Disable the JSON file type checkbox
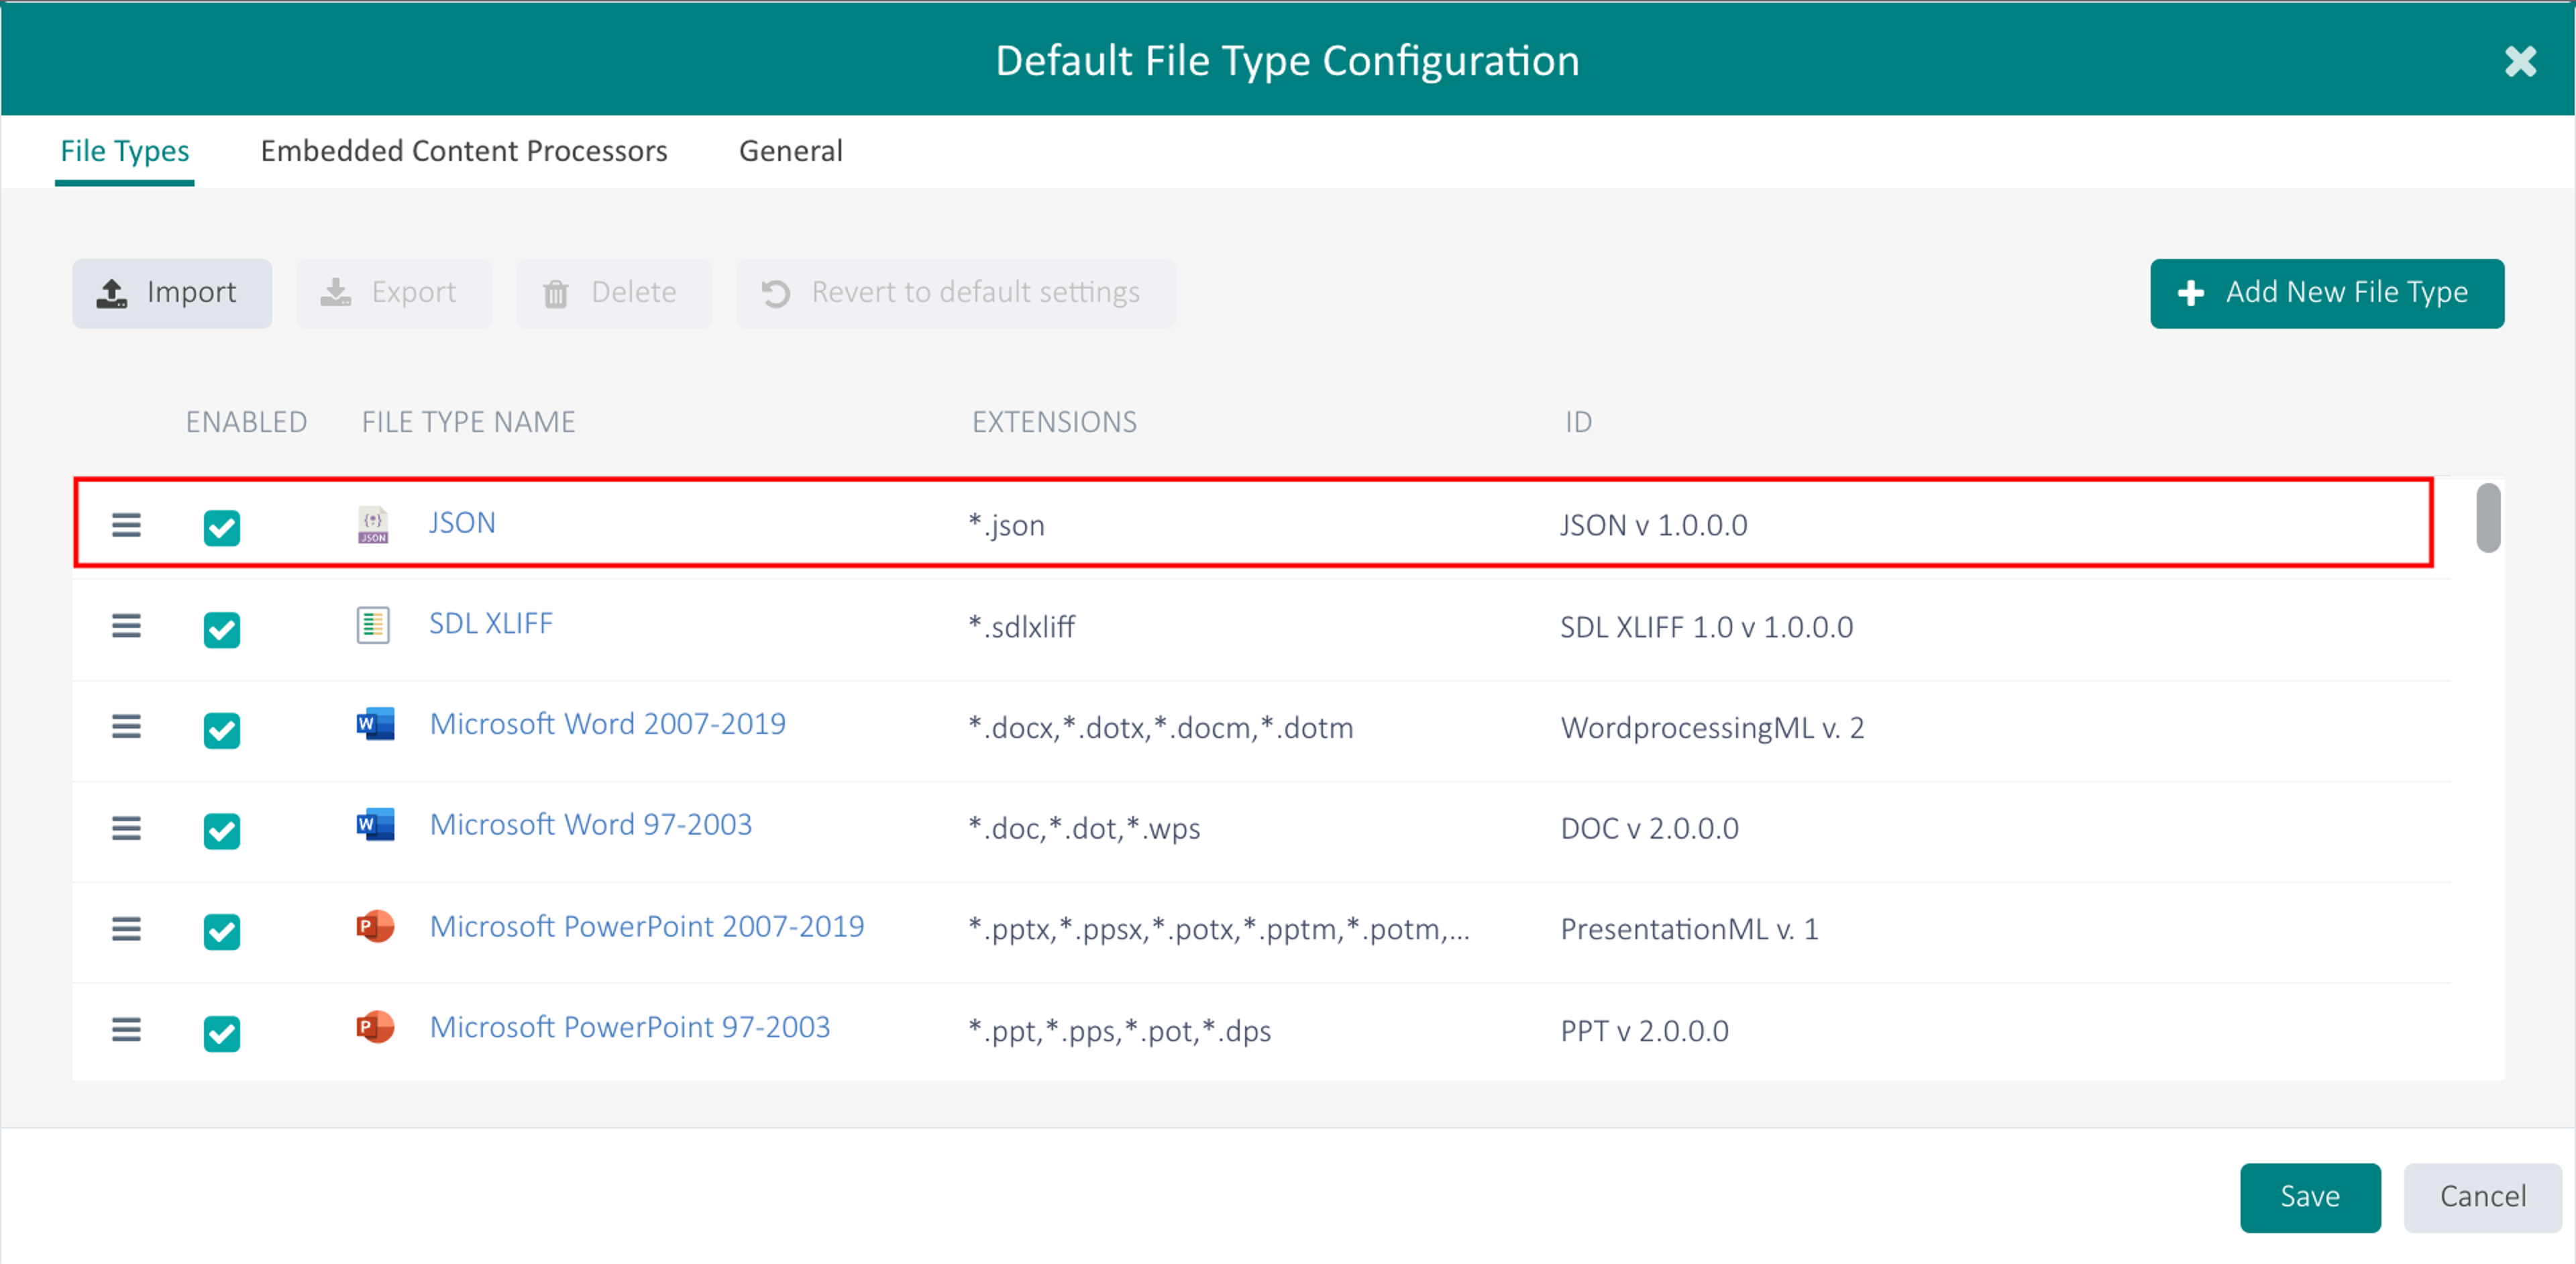Screen dimensions: 2576x1264 [x=222, y=527]
